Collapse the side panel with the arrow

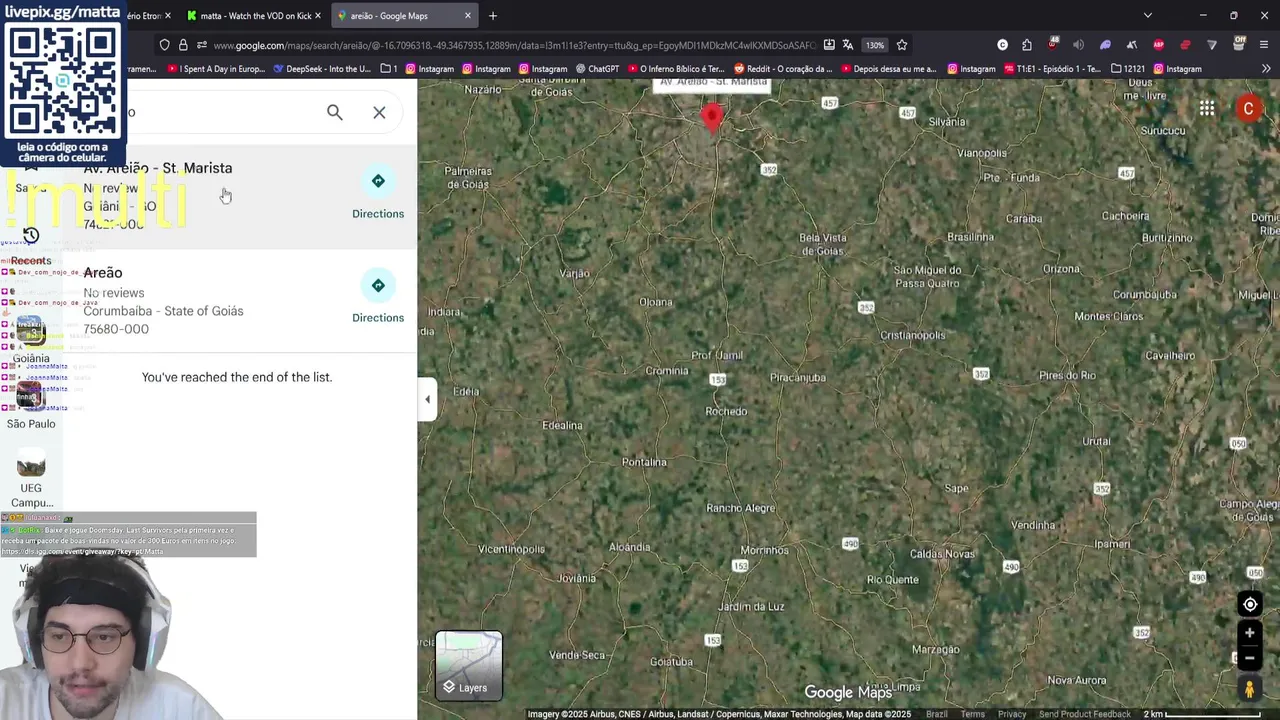[x=428, y=400]
